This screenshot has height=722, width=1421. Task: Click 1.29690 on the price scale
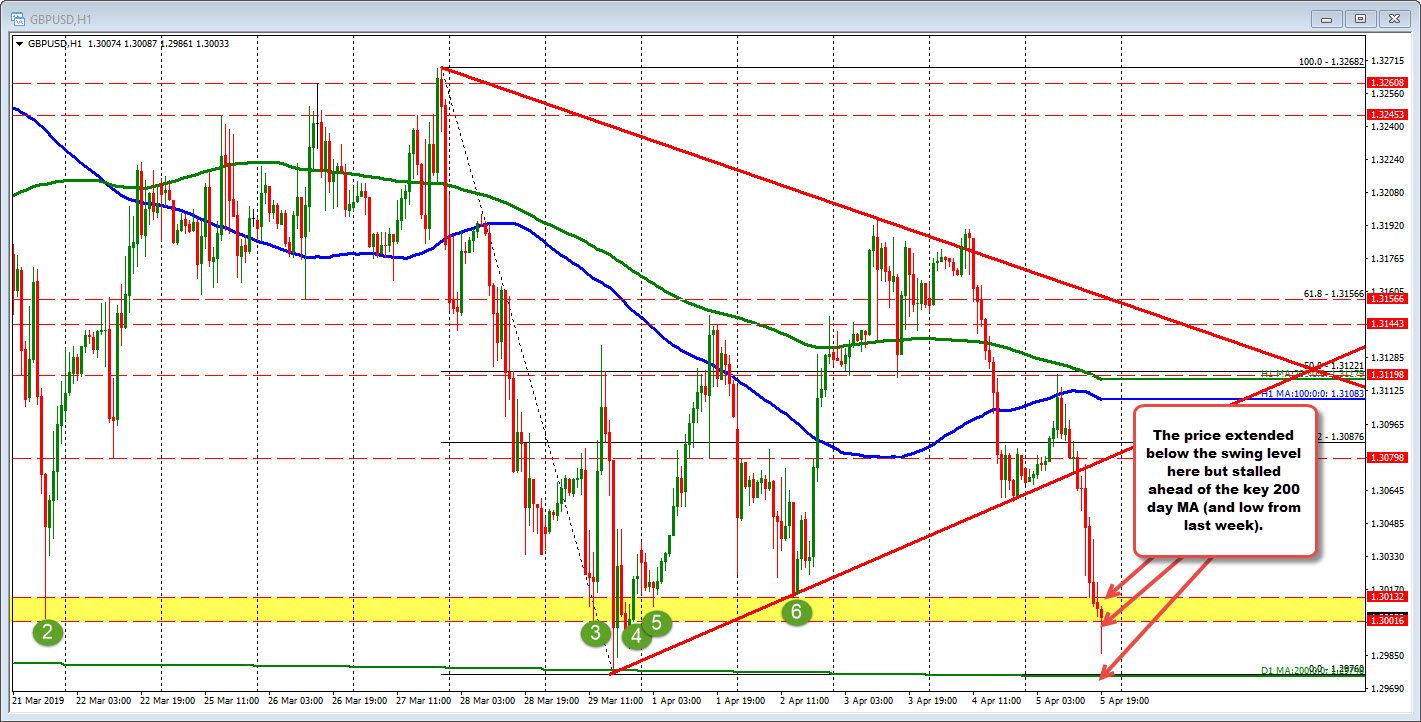pos(1388,688)
